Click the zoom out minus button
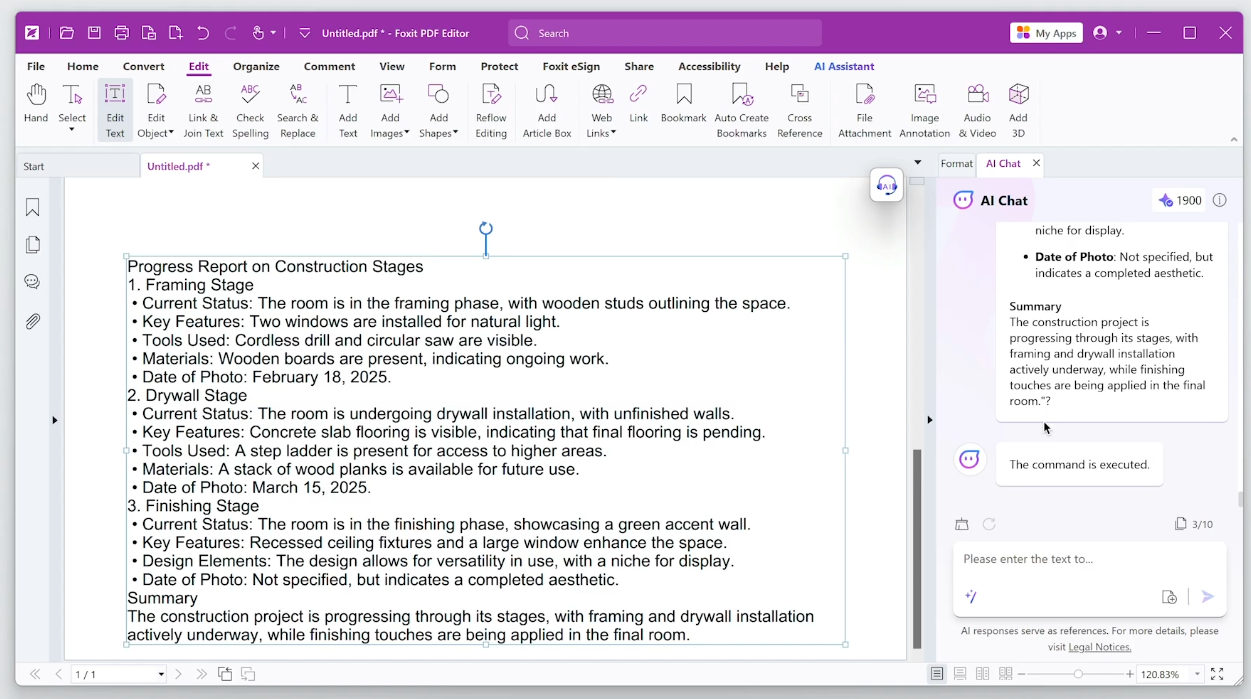The height and width of the screenshot is (699, 1251). point(1022,674)
